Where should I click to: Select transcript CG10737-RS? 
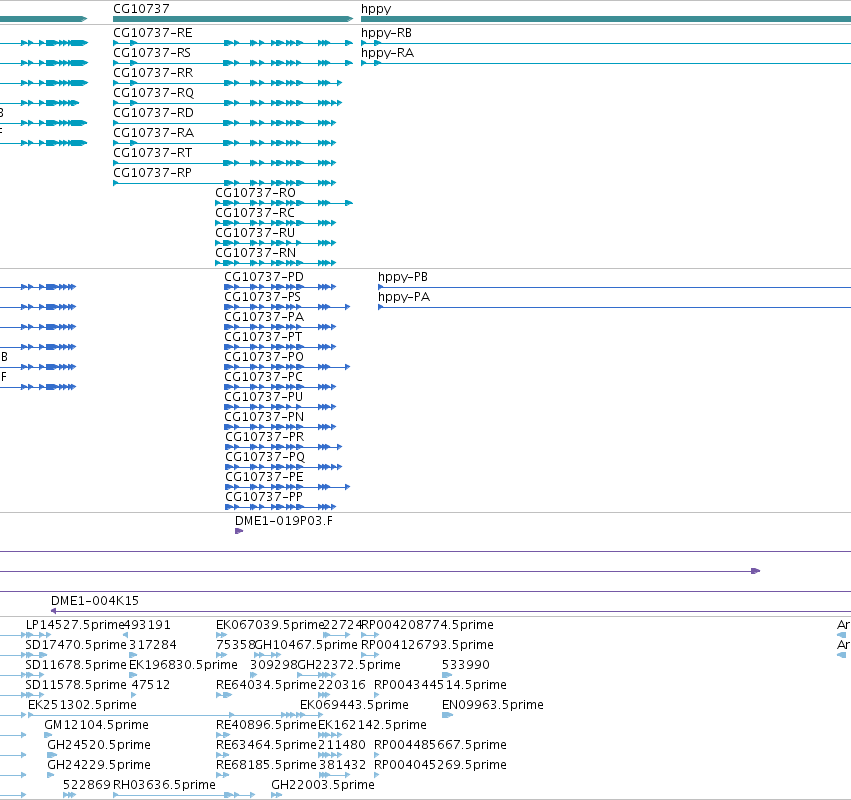(x=152, y=53)
